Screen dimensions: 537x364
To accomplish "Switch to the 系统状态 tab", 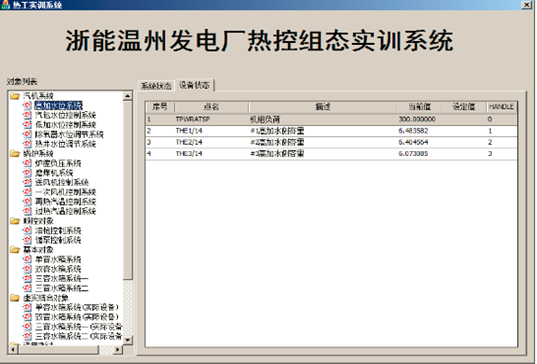I will click(156, 86).
